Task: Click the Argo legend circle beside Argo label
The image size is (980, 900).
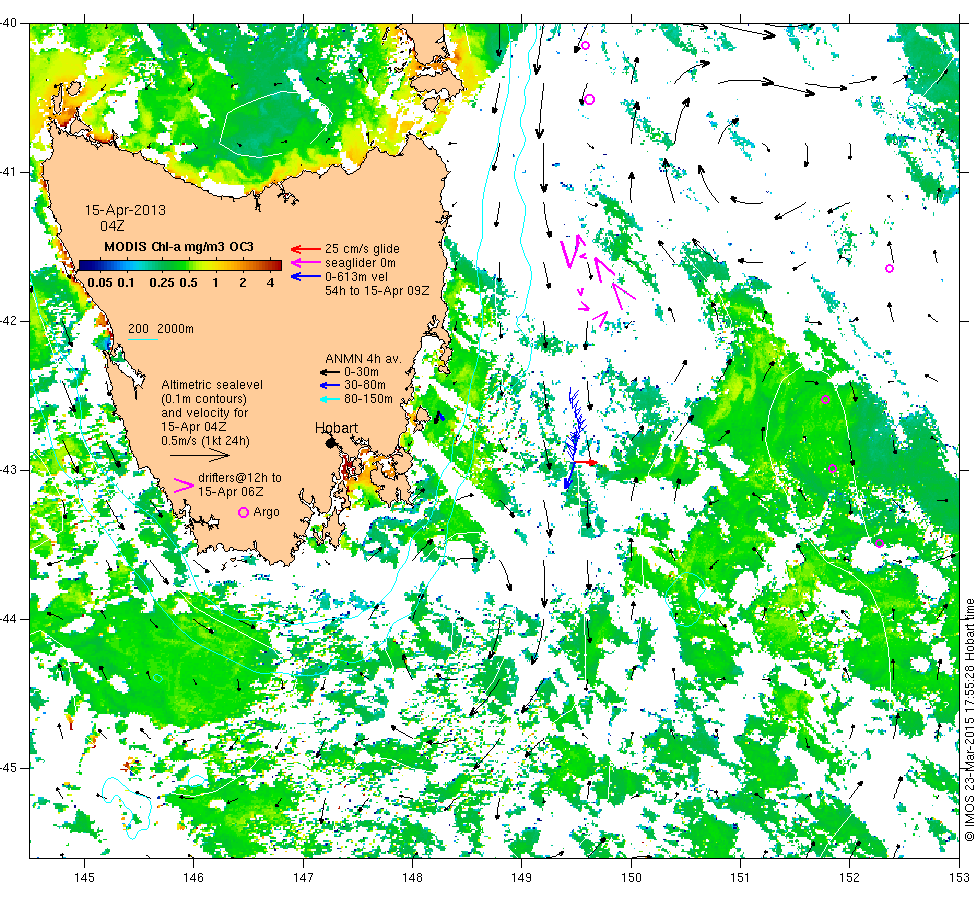Action: [x=244, y=512]
